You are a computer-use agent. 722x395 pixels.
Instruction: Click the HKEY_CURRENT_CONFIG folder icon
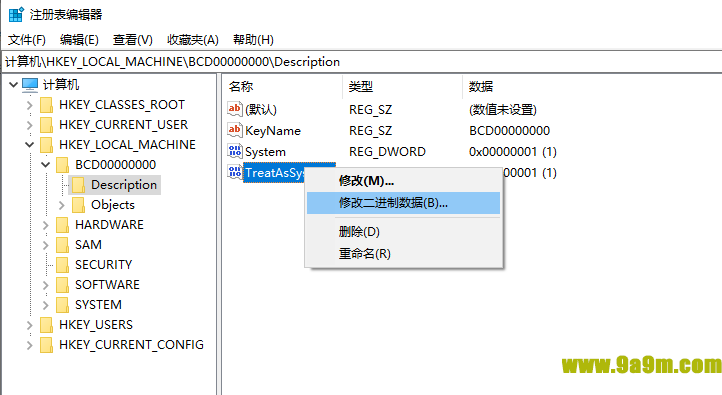tap(46, 345)
